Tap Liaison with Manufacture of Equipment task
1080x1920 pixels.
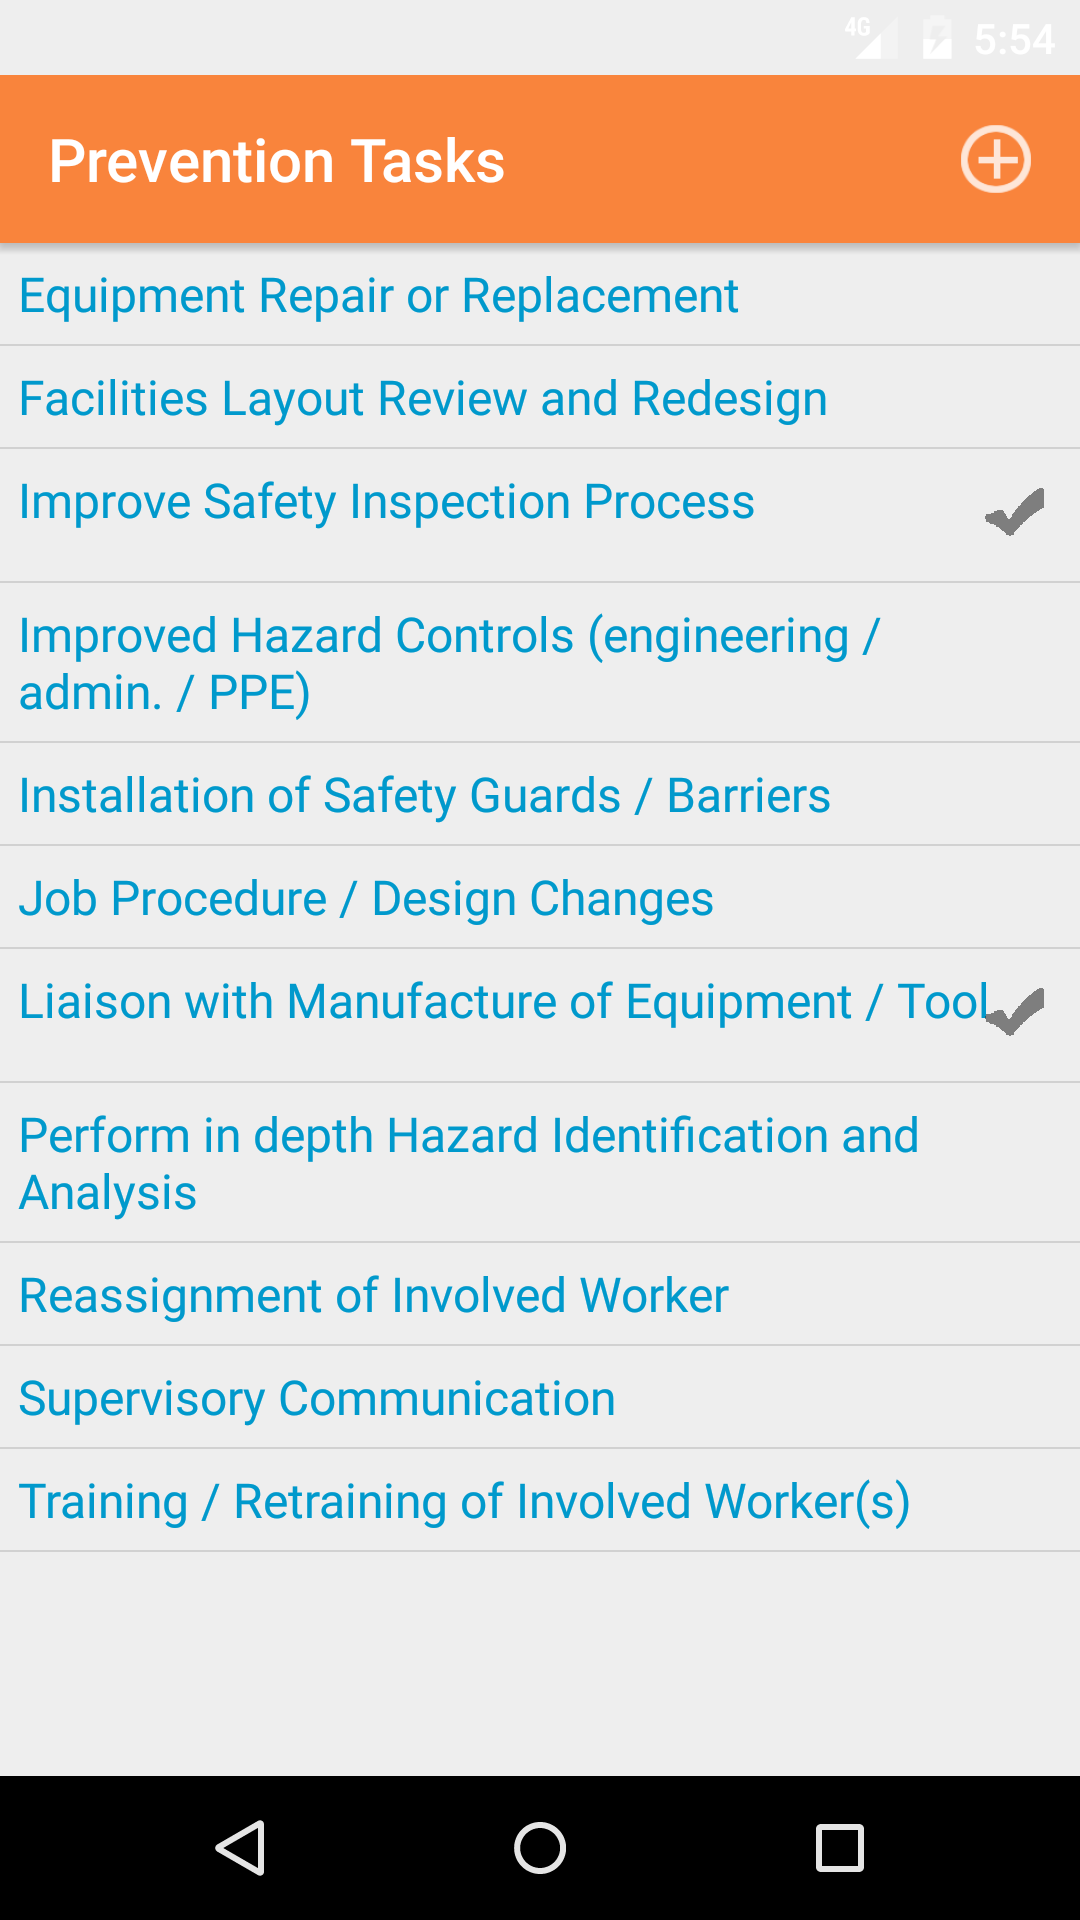coord(500,1002)
